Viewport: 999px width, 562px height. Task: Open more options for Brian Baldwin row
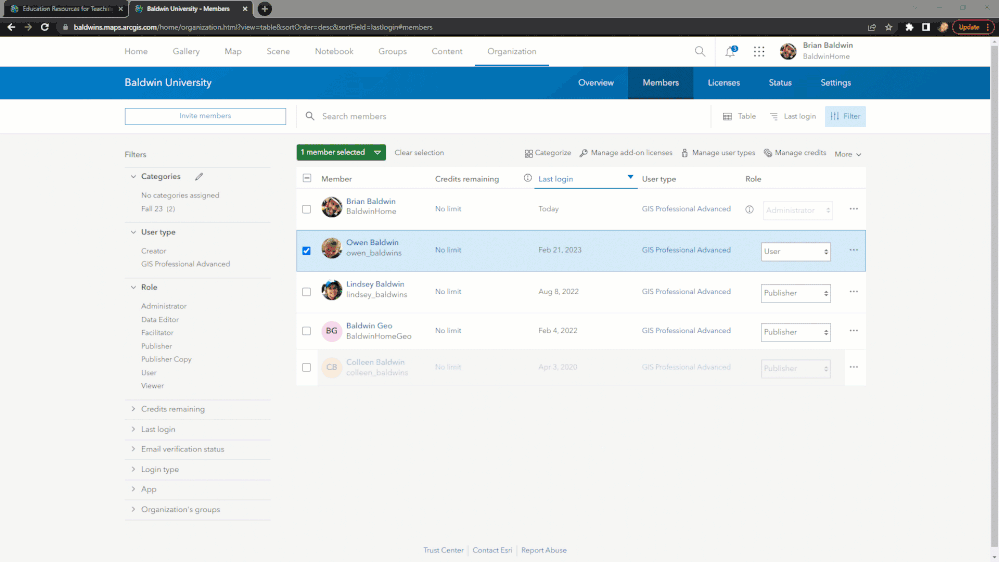click(854, 209)
